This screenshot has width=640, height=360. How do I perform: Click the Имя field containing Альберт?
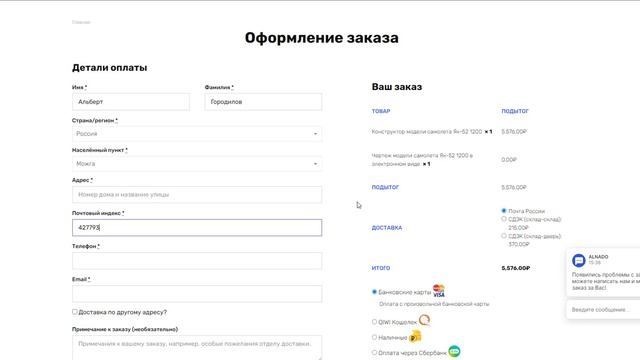pyautogui.click(x=131, y=102)
